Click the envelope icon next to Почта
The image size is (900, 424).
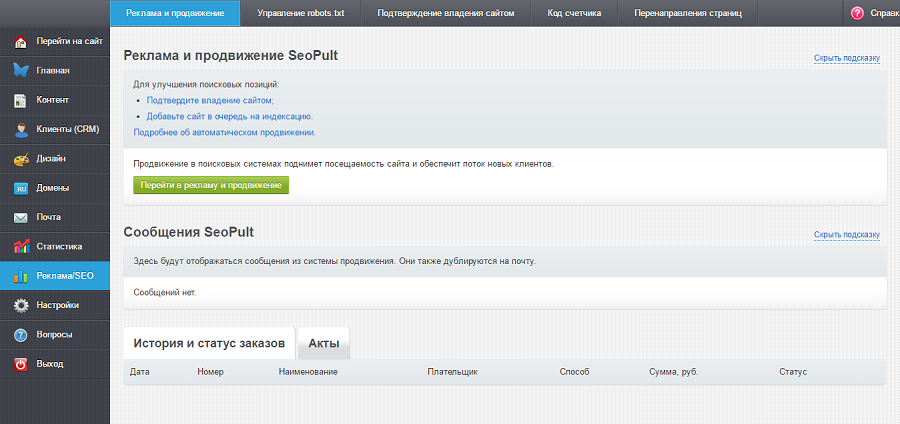21,217
